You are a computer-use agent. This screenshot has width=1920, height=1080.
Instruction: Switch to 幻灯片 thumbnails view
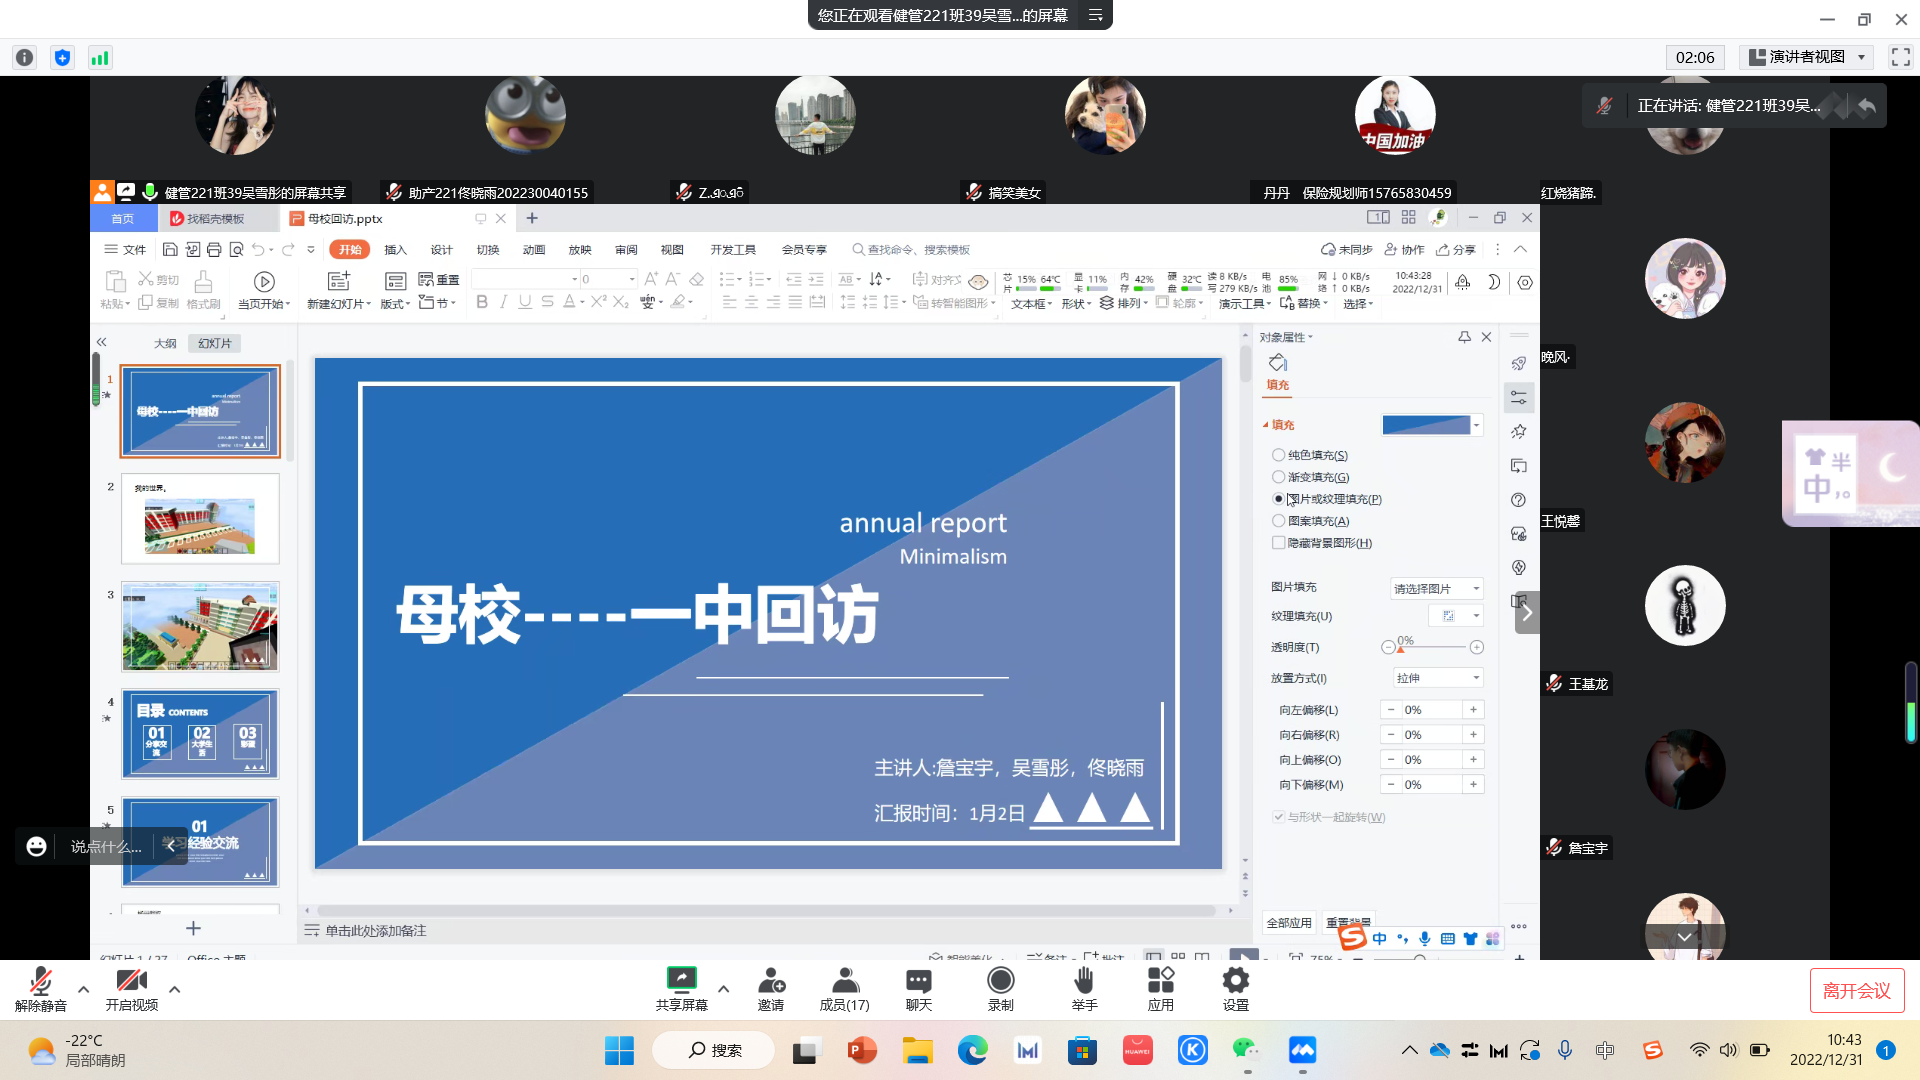[214, 343]
